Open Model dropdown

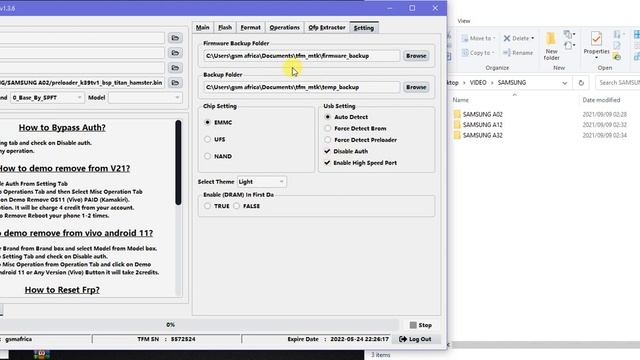click(145, 98)
